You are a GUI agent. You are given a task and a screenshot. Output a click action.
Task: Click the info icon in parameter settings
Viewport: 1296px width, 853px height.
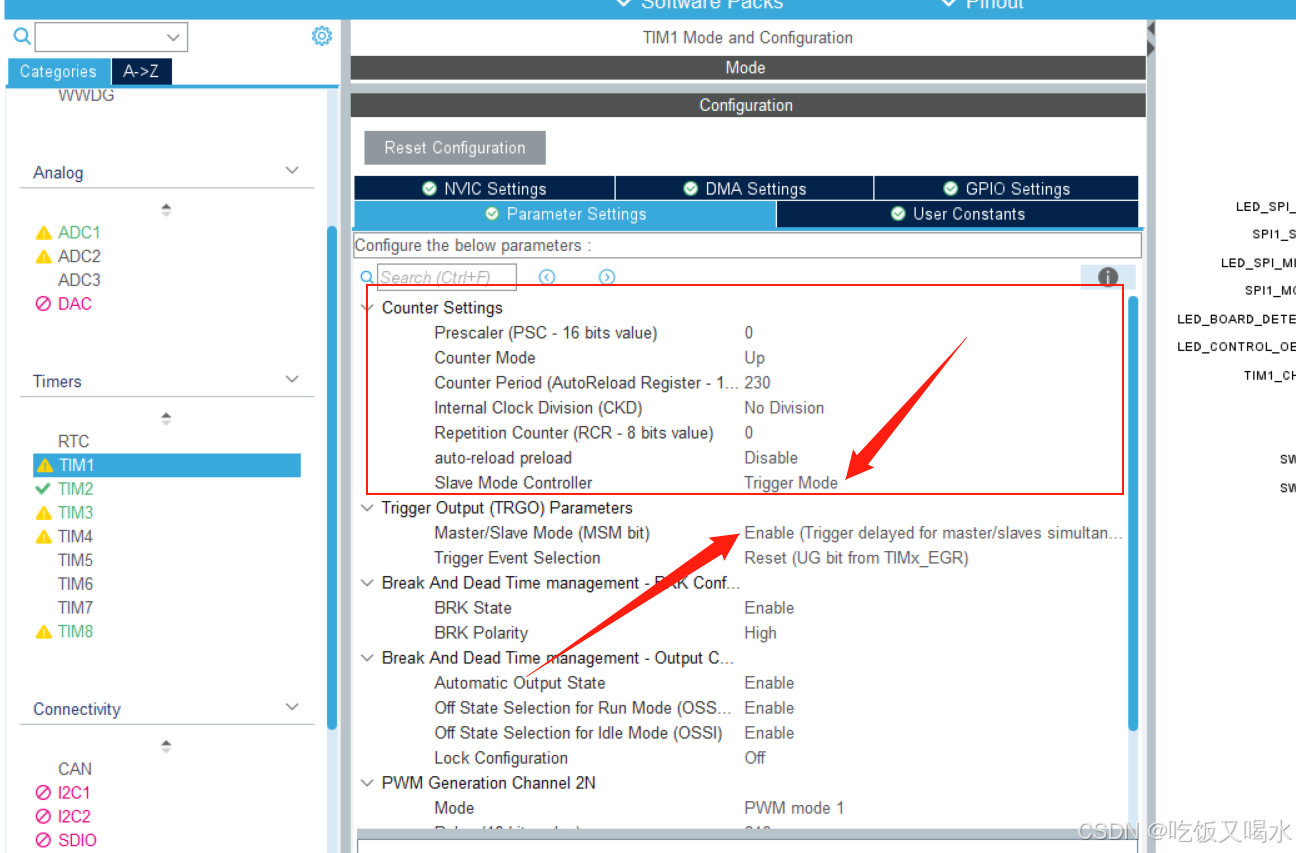1107,277
